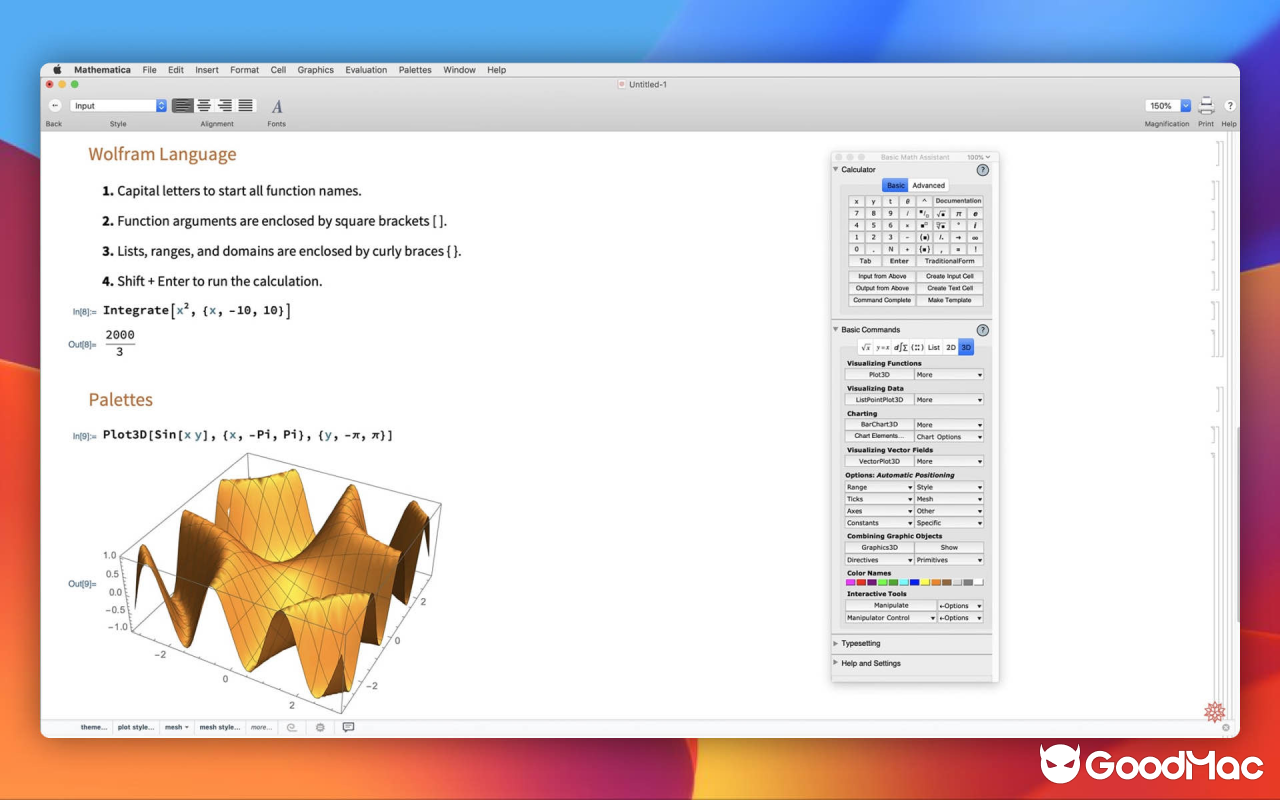Open the Calculator help question mark icon

tap(982, 169)
